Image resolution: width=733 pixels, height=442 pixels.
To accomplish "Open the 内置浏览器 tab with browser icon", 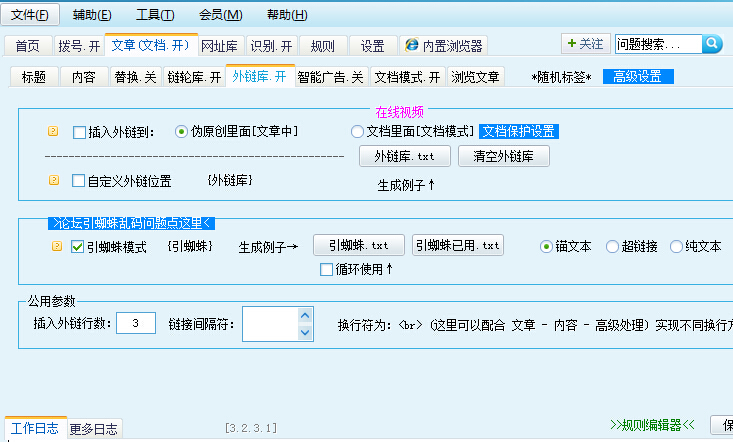I will tap(445, 45).
